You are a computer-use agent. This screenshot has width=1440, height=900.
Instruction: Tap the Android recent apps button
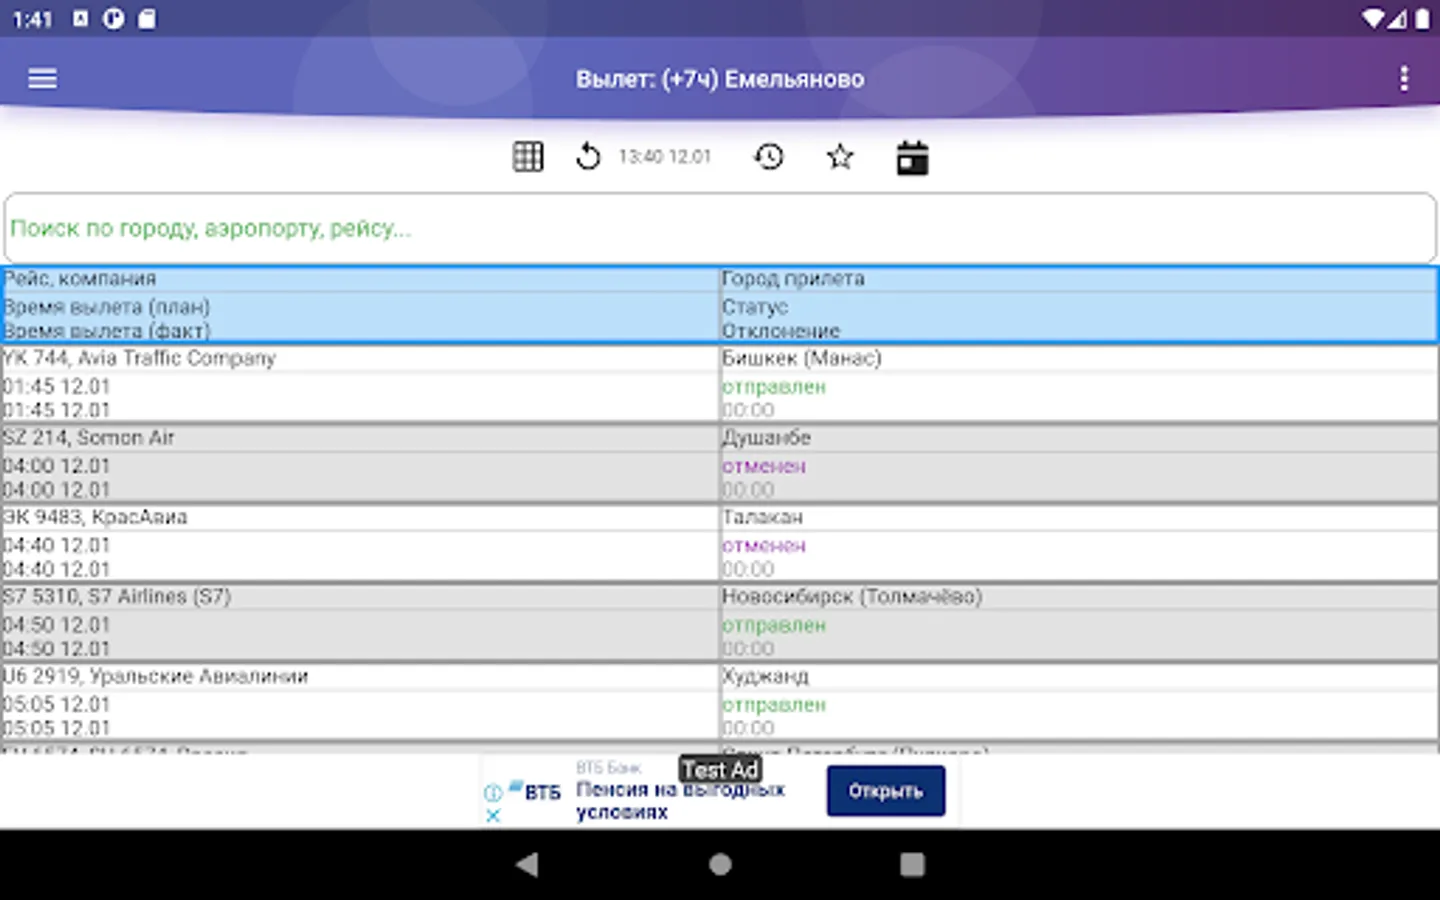pos(912,864)
